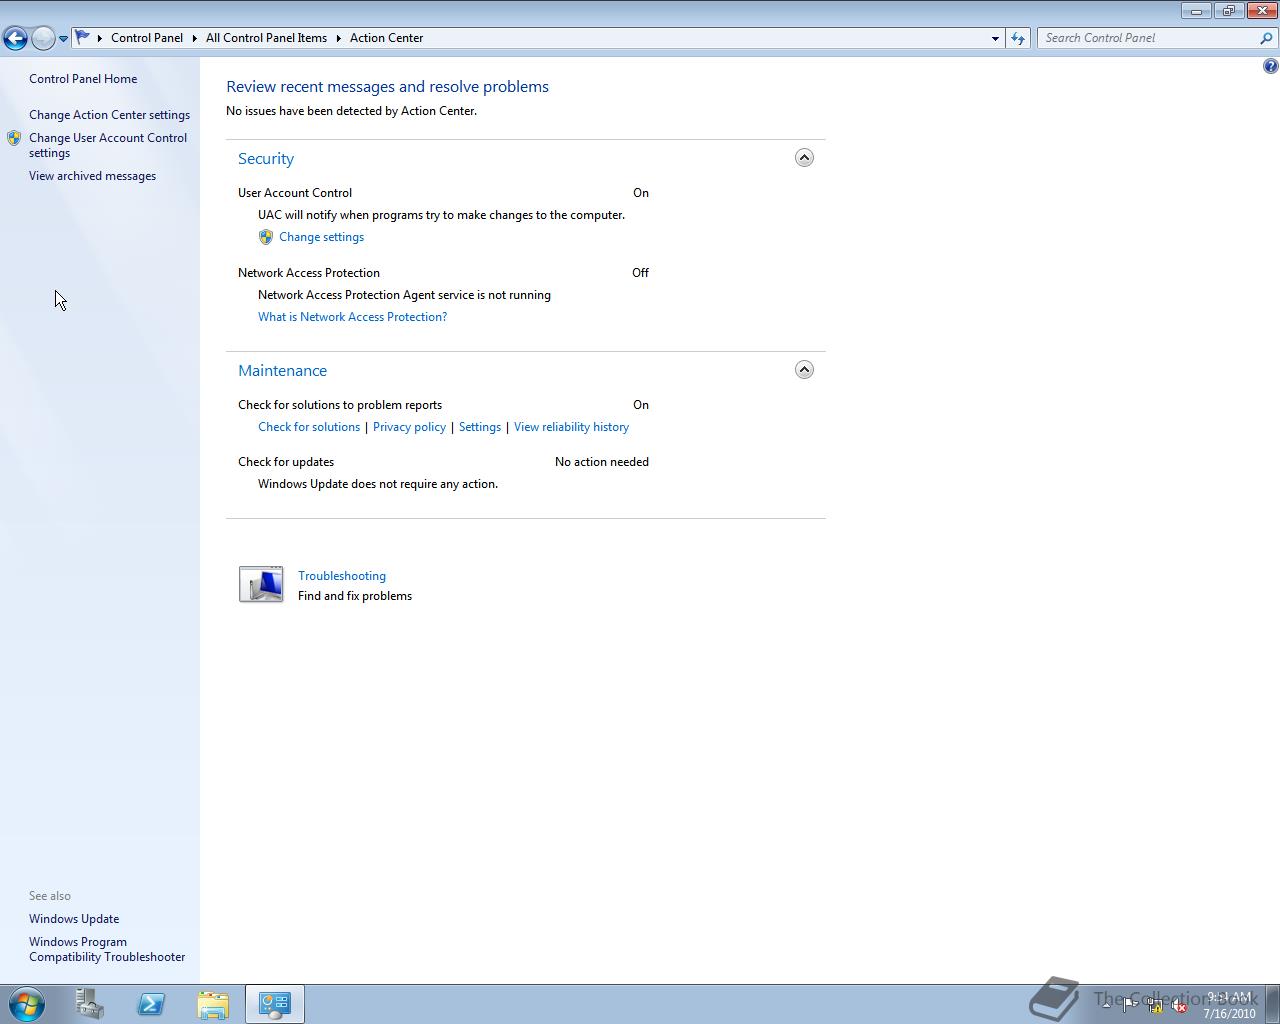
Task: Open the Privacy policy link
Action: (x=409, y=427)
